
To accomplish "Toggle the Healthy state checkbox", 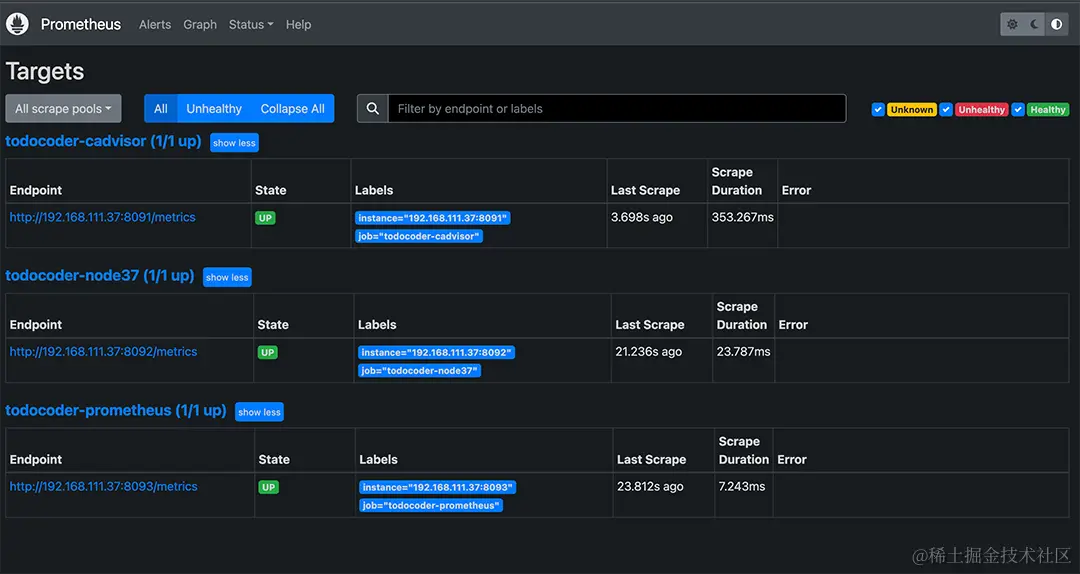I will point(1018,110).
